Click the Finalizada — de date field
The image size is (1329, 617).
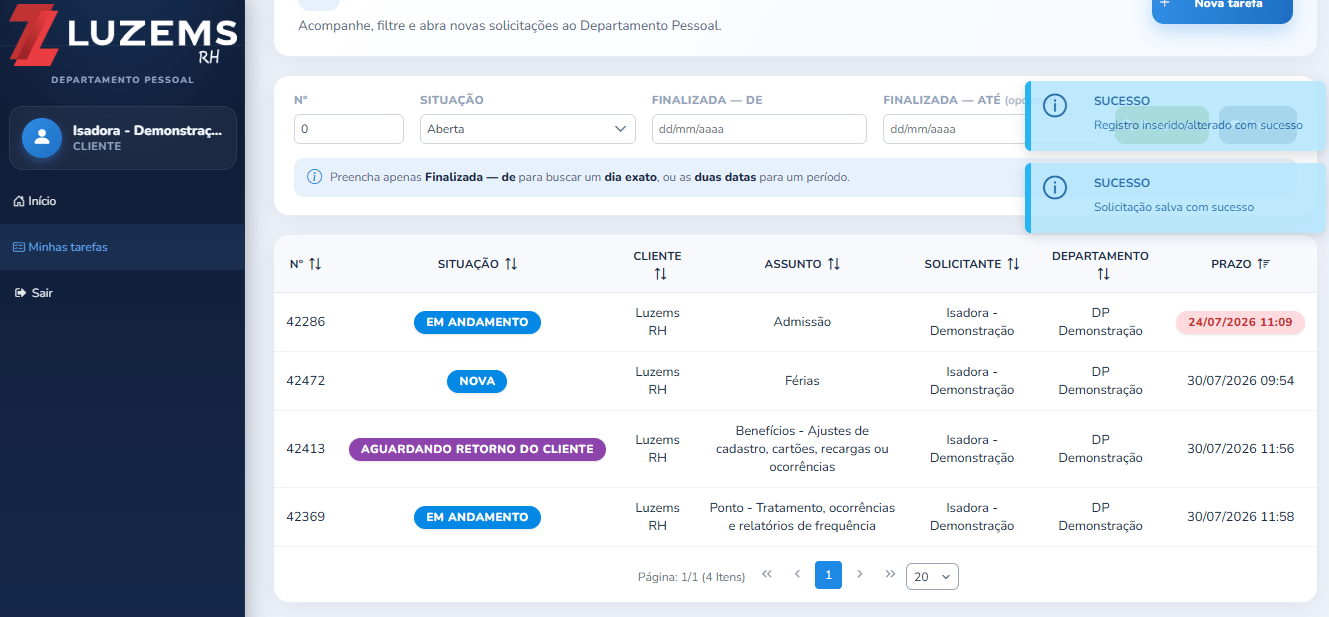click(759, 129)
